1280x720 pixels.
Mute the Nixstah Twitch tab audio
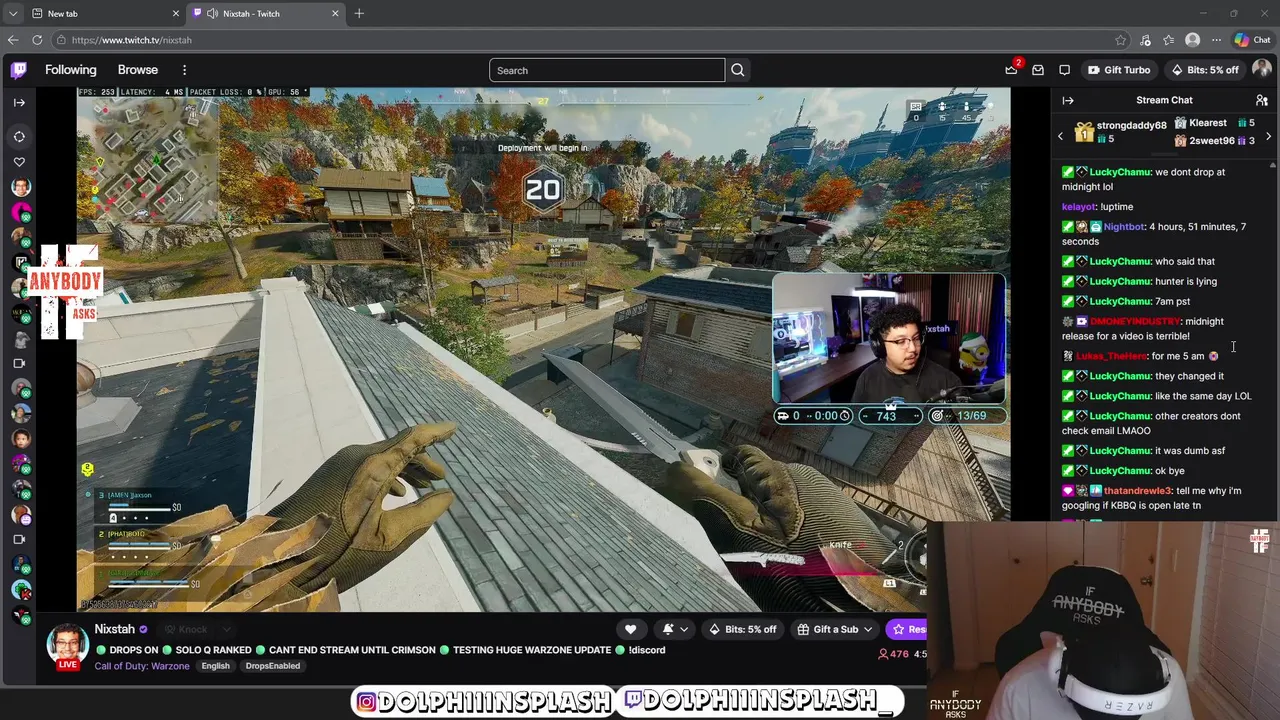click(212, 13)
